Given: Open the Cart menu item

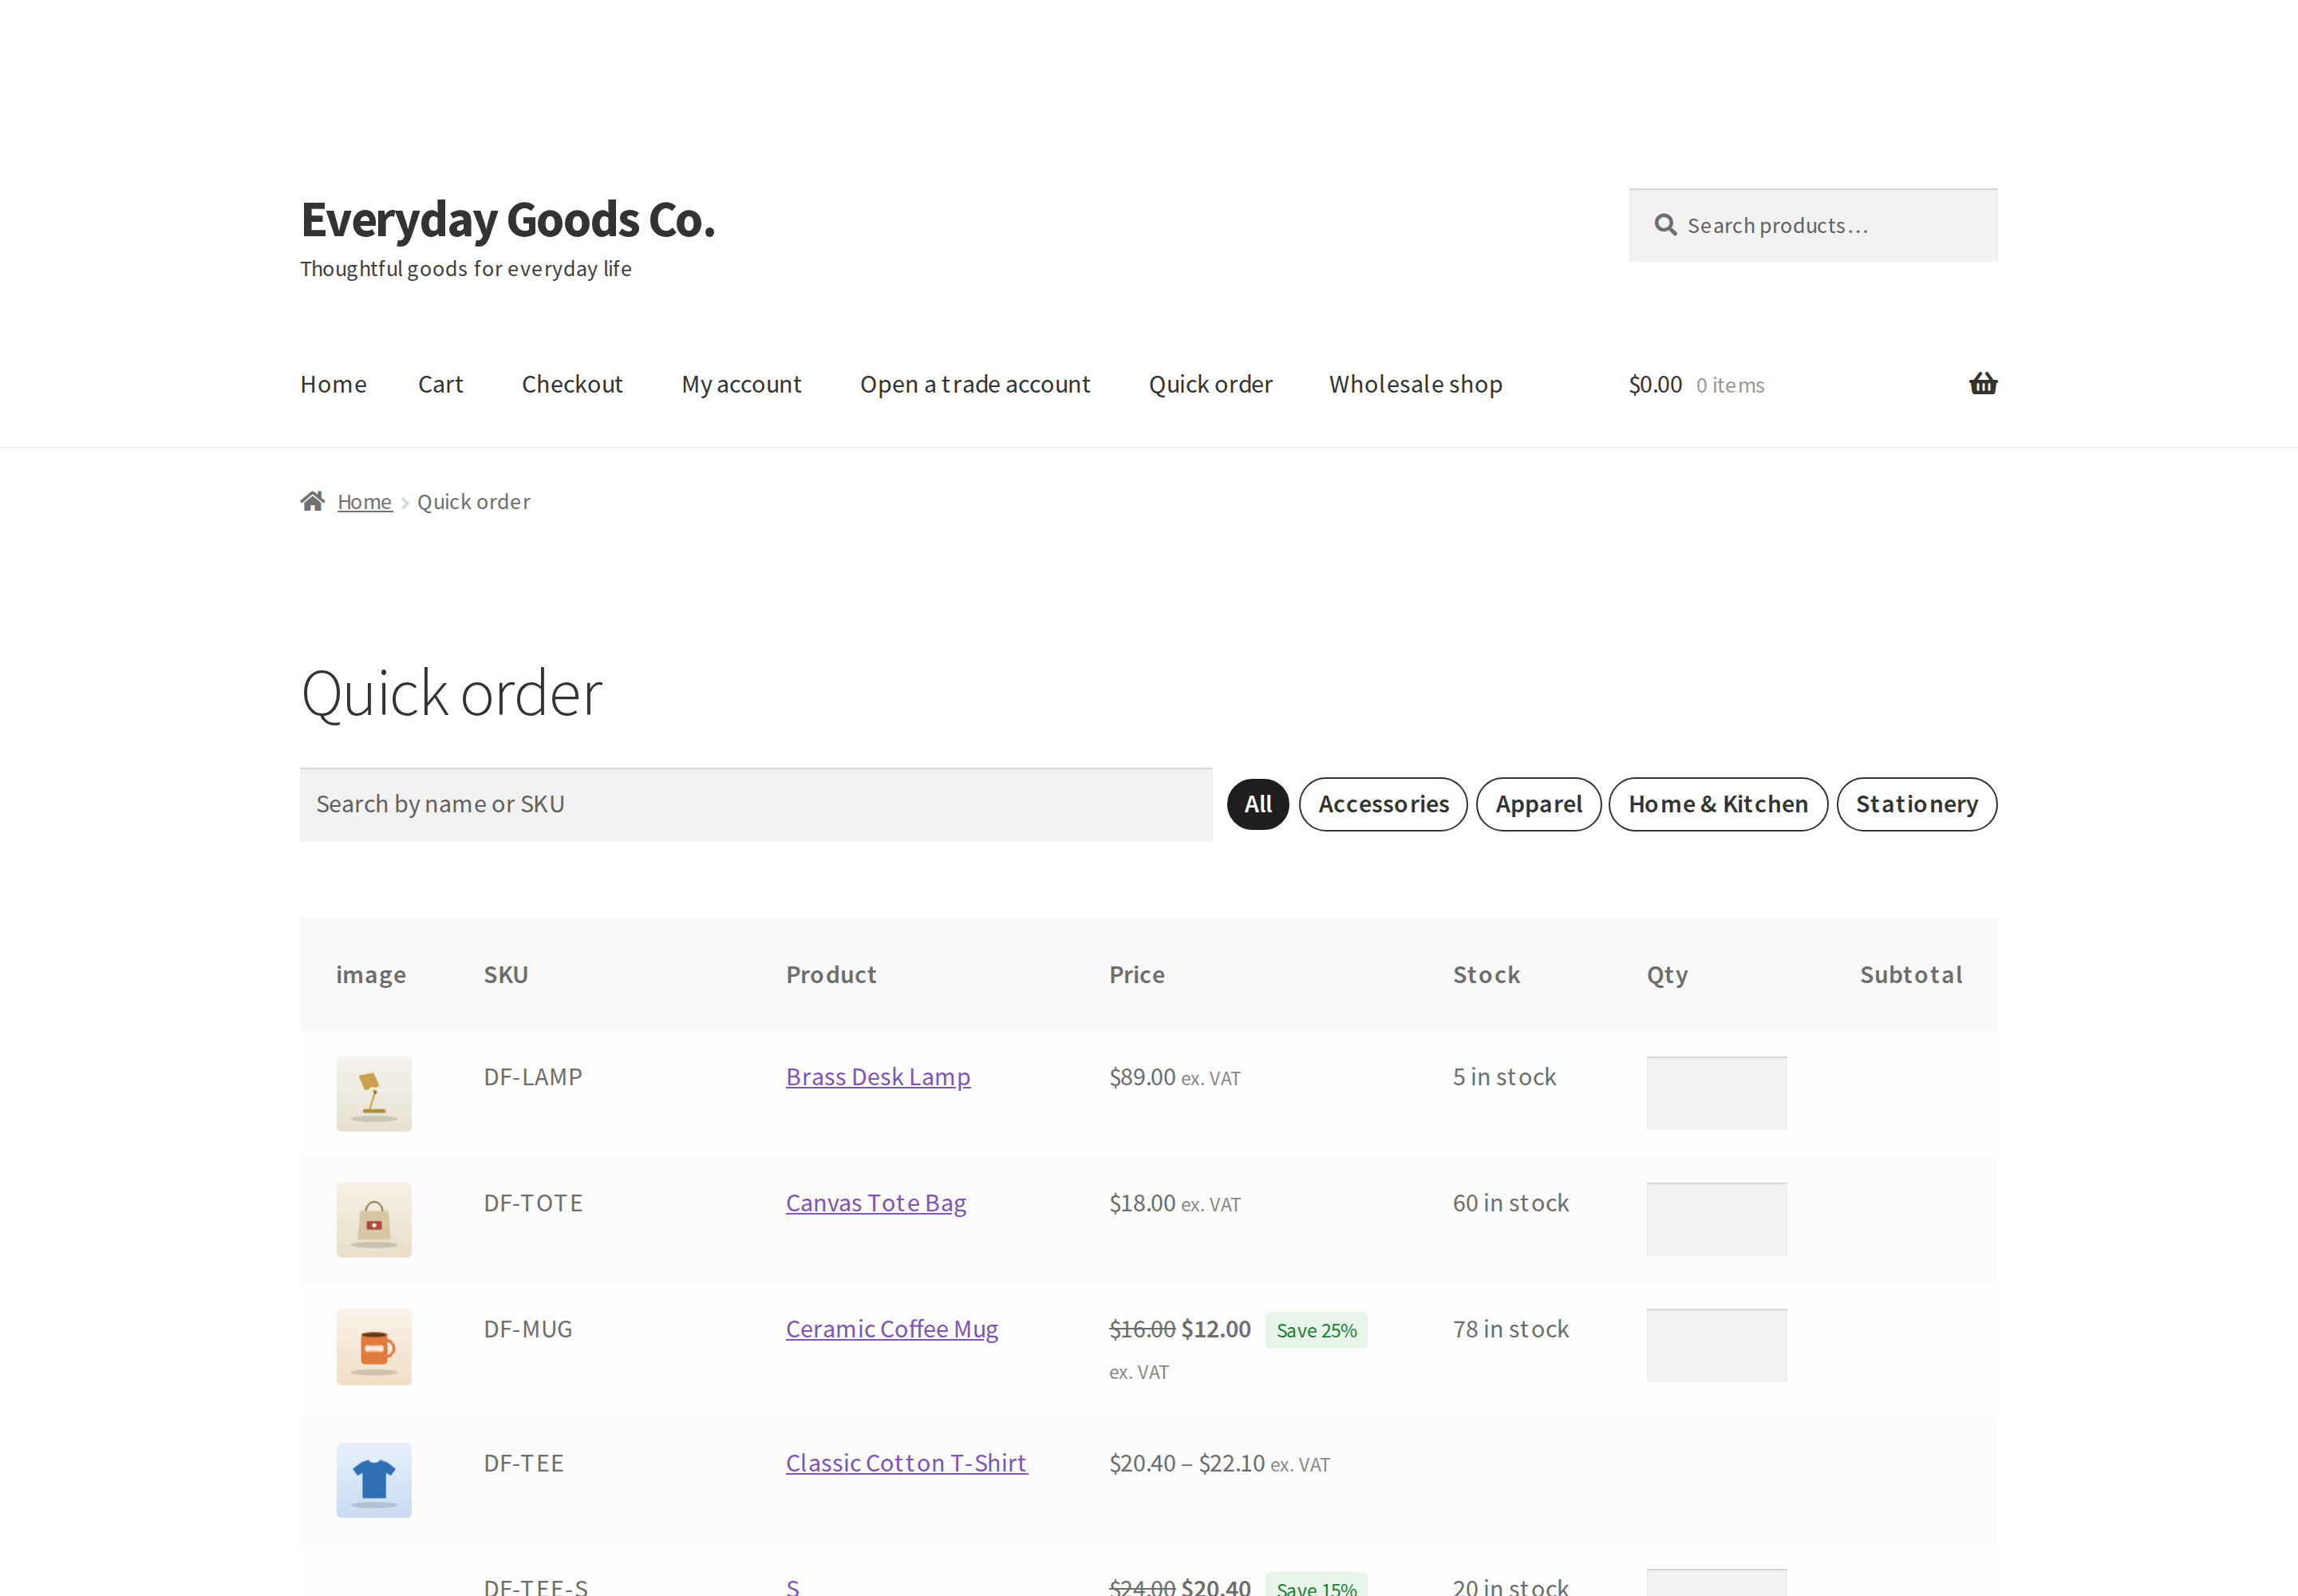Looking at the screenshot, I should (440, 384).
